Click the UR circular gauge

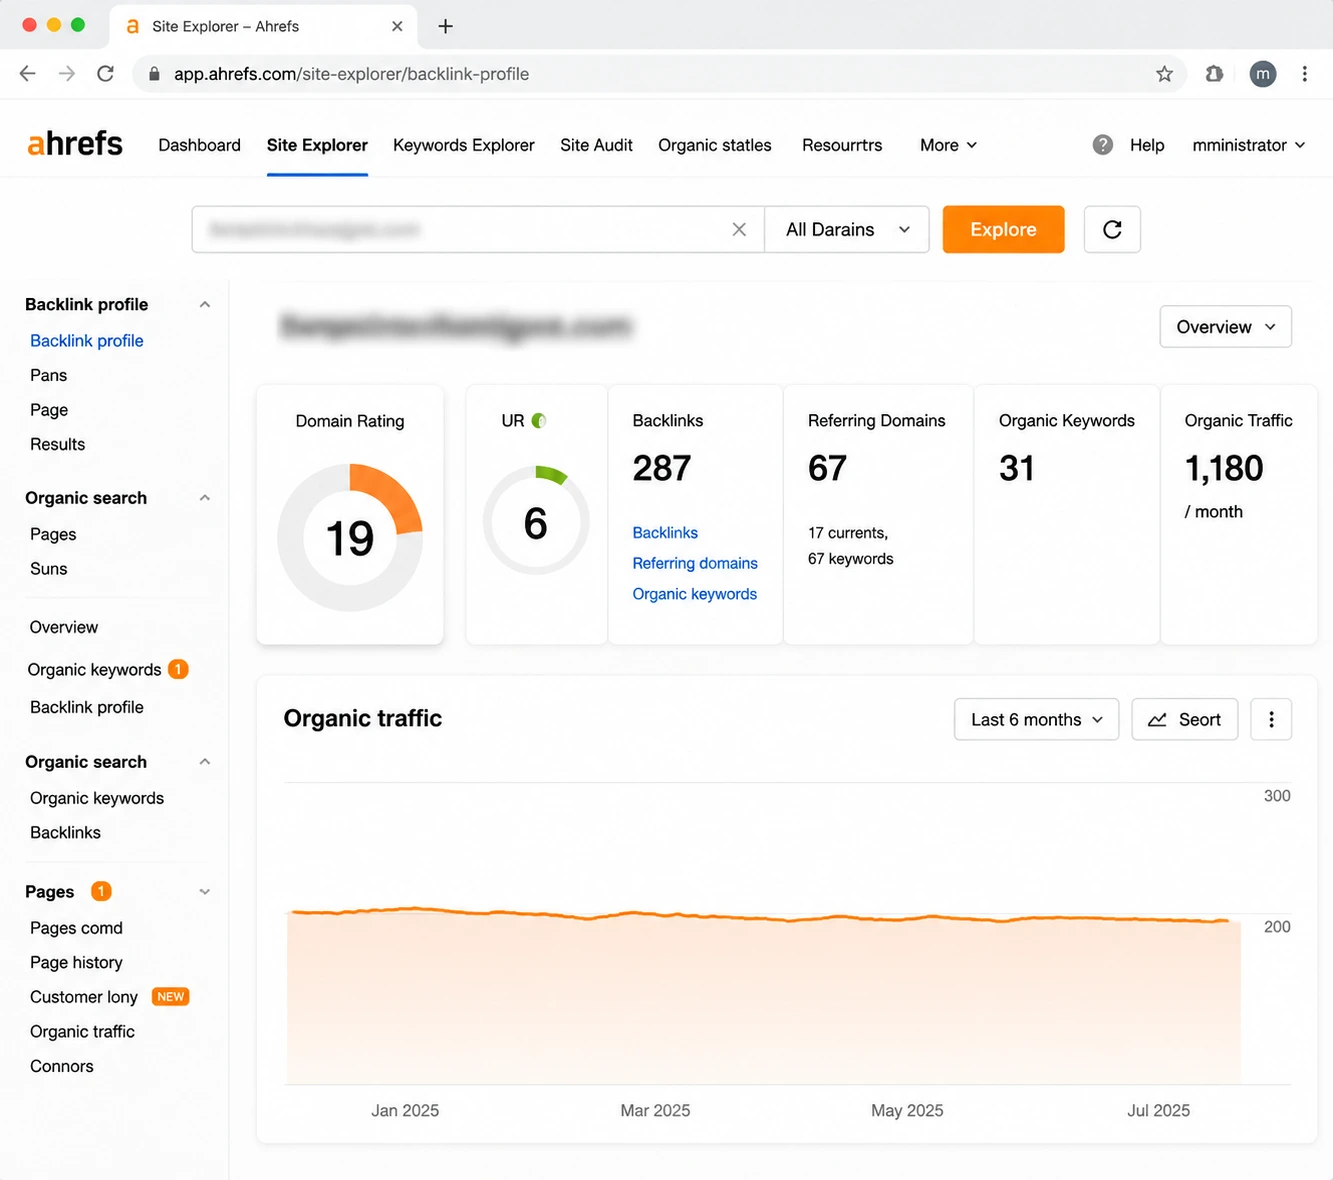536,522
